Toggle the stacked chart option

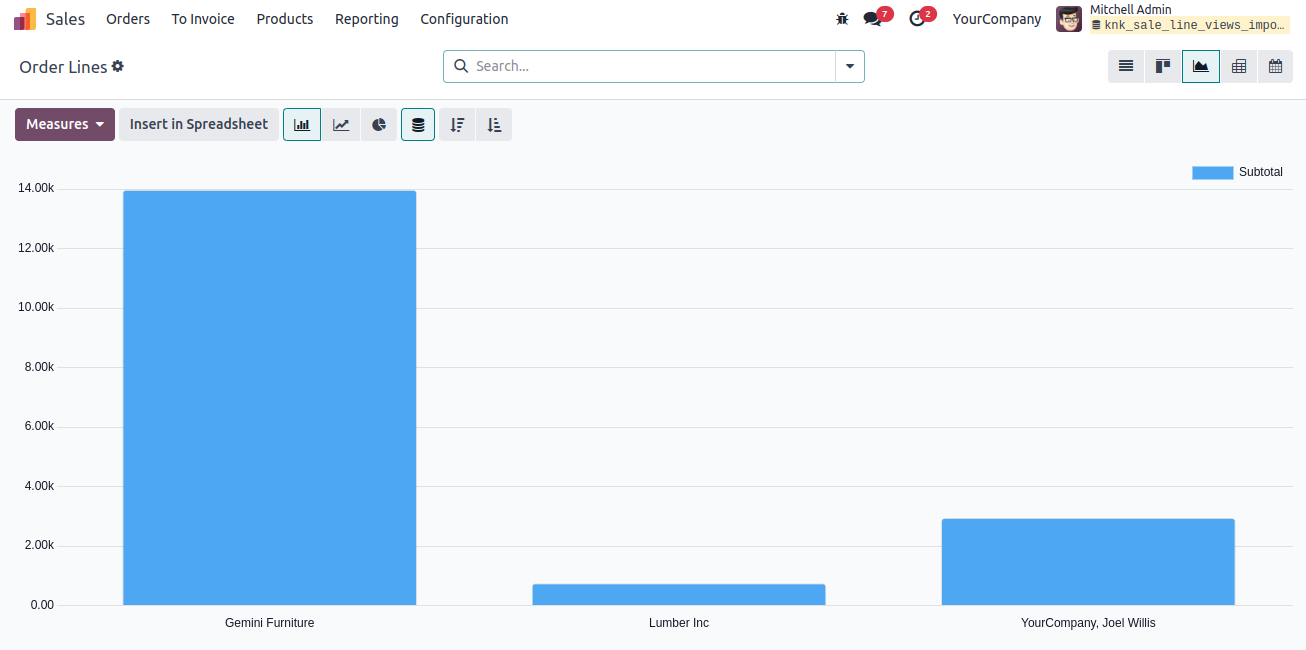click(418, 124)
